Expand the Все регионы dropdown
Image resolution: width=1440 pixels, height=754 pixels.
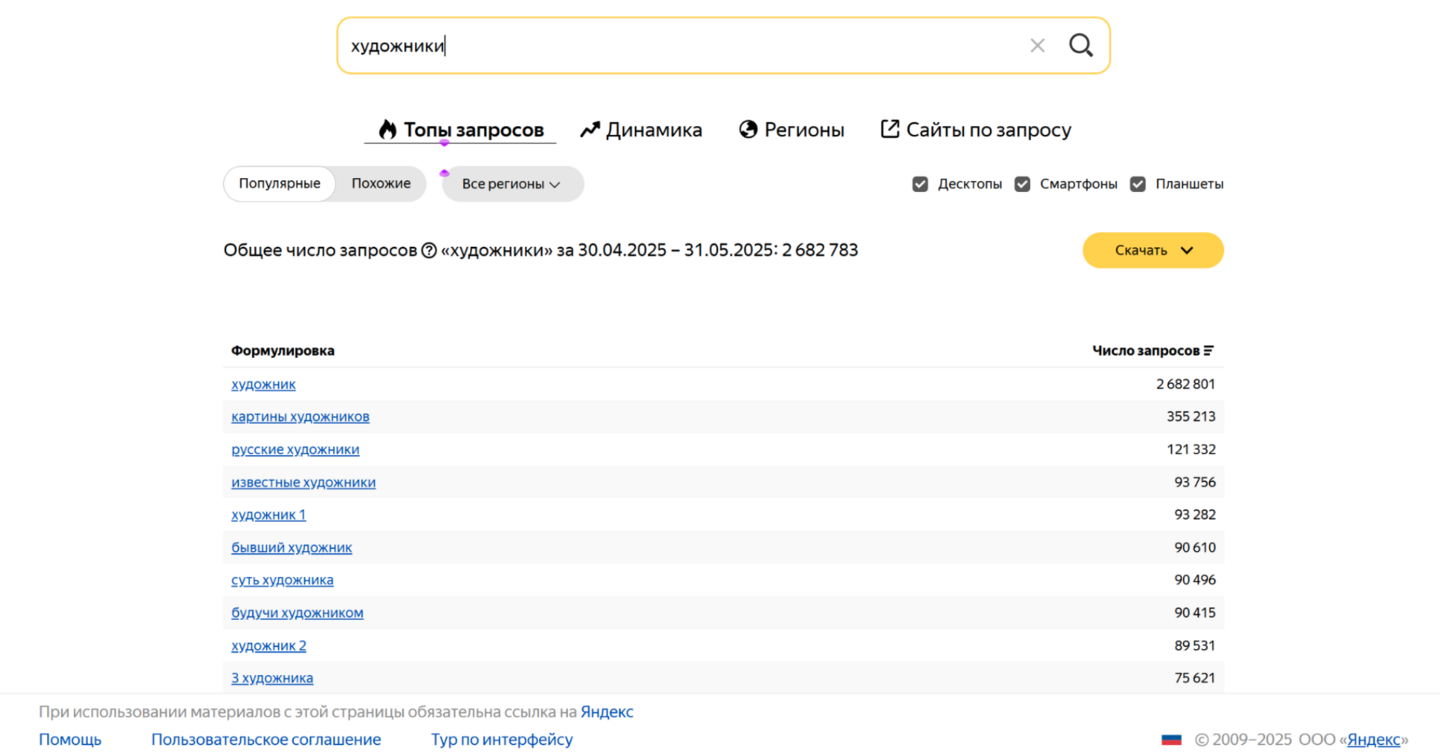pyautogui.click(x=512, y=184)
